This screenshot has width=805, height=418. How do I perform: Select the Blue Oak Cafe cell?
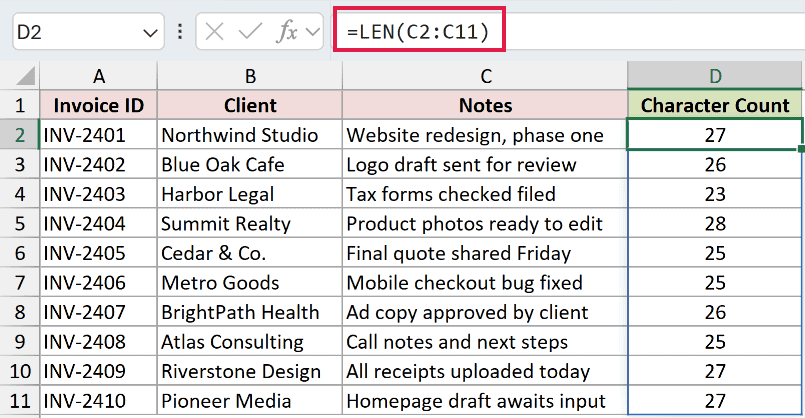click(250, 164)
